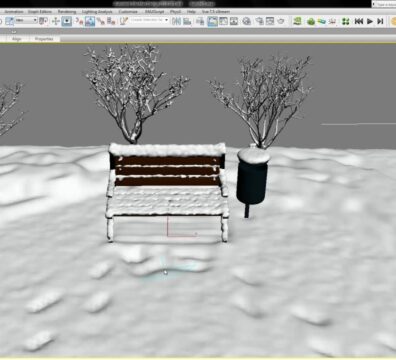Click the snow-covered bench in the viewport
This screenshot has width=396, height=360.
pyautogui.click(x=167, y=192)
